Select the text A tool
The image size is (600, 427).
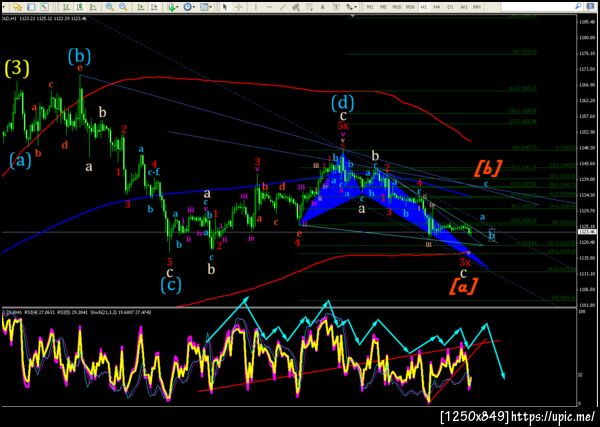coord(323,7)
